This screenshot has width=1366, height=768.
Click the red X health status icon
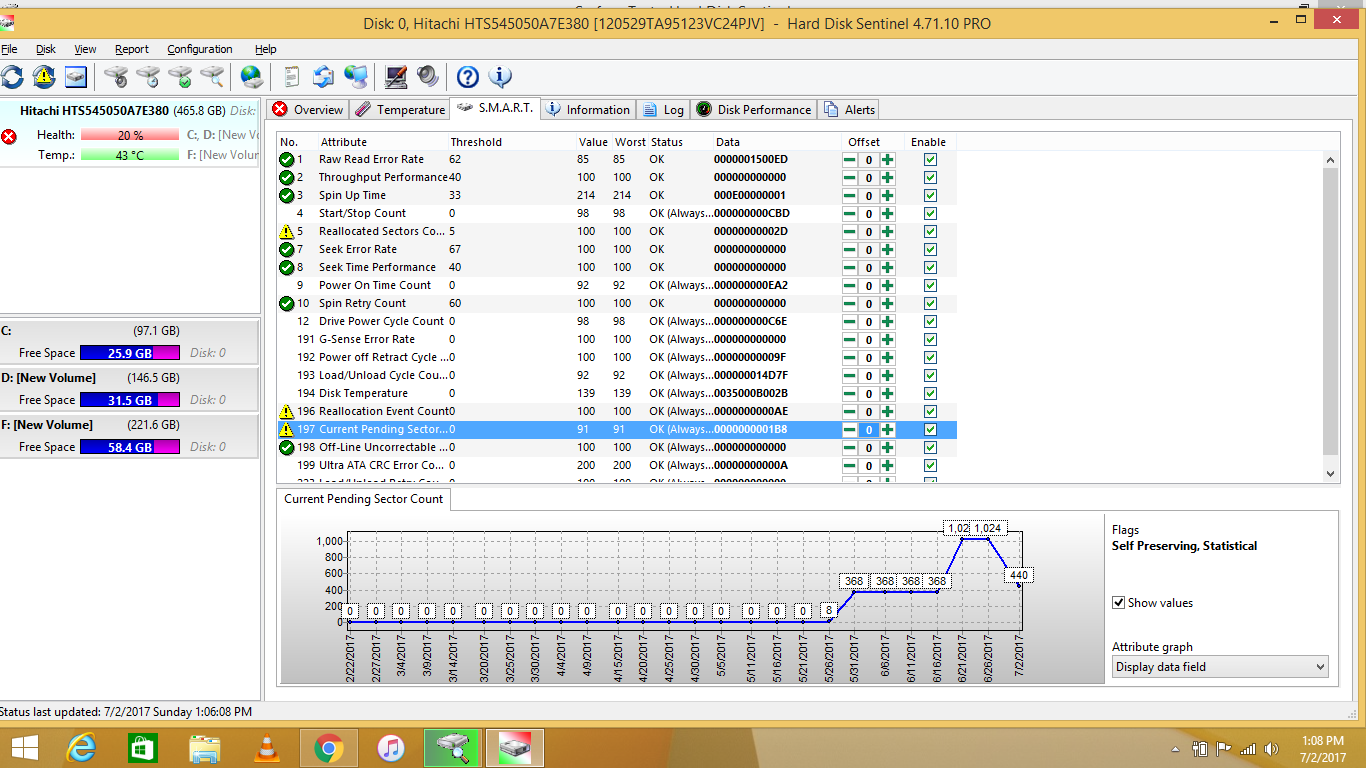[9, 136]
